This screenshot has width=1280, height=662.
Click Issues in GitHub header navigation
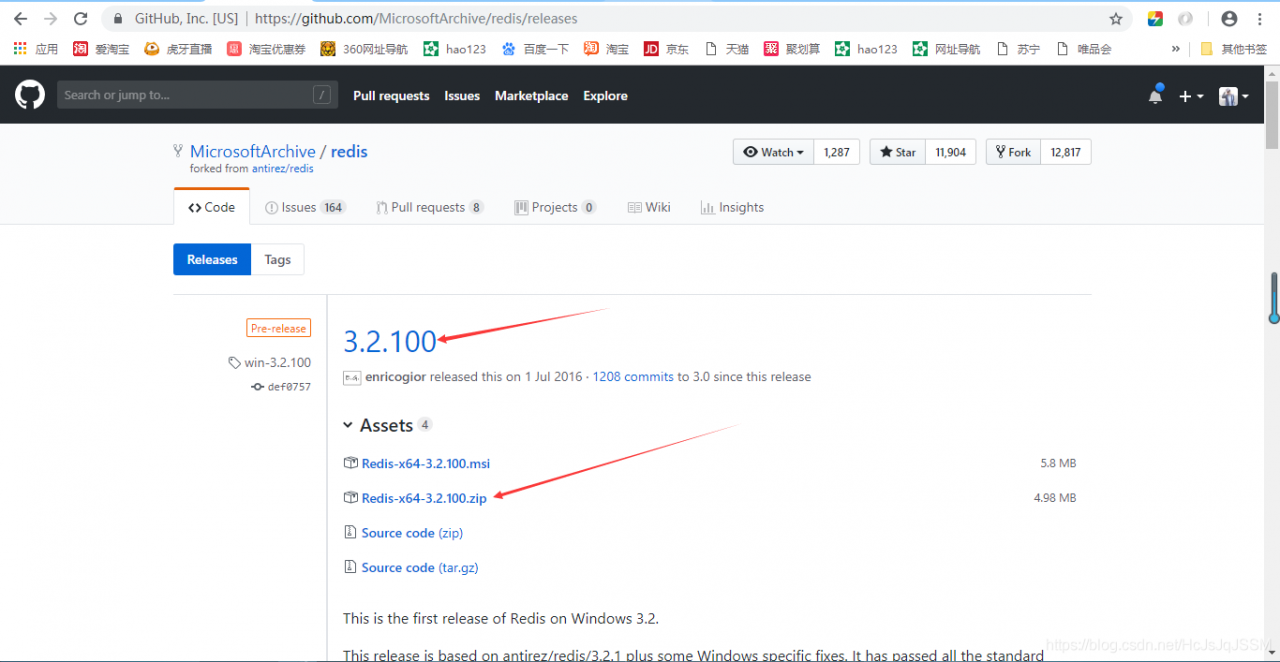(462, 96)
